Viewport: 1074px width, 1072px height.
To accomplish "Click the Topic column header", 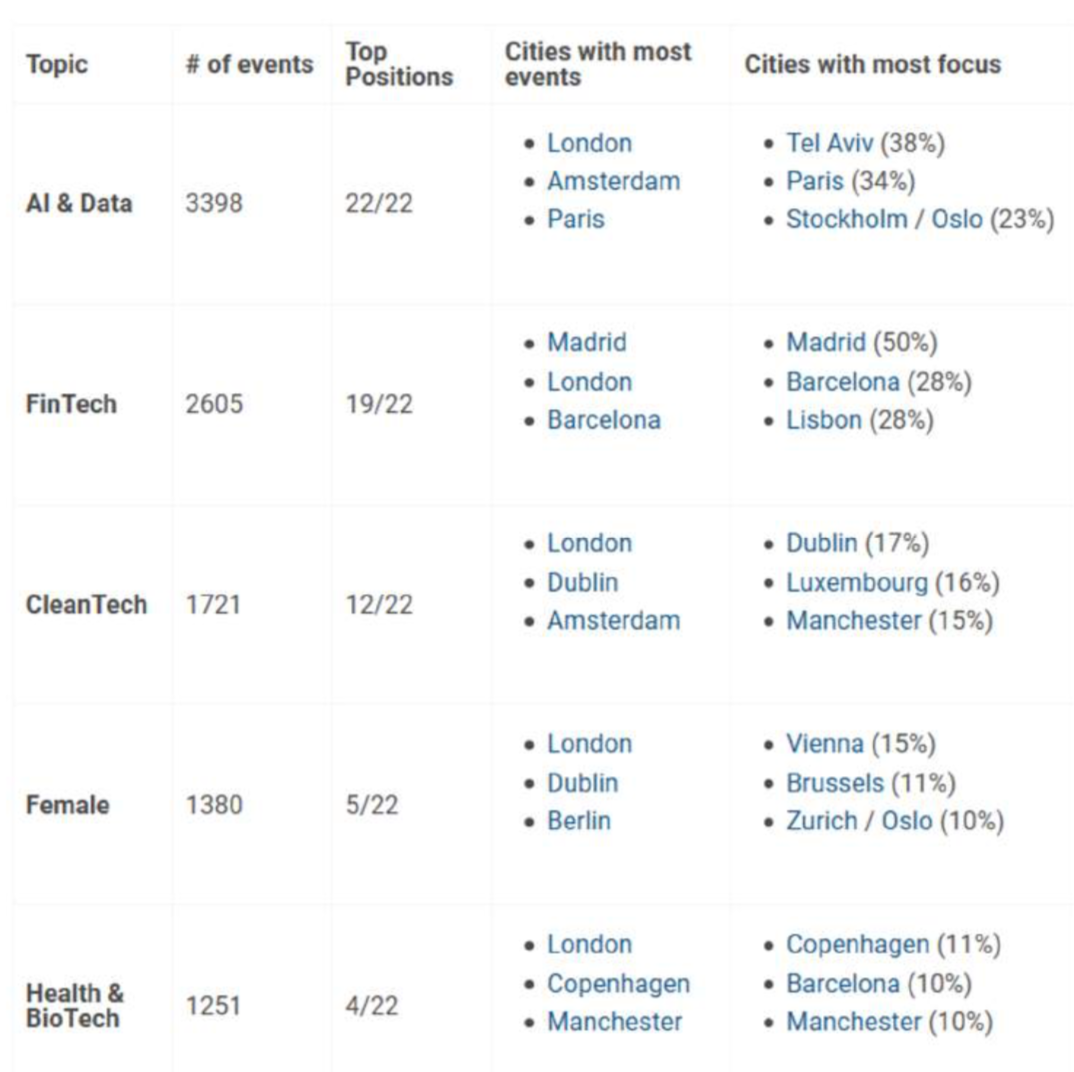I will coord(57,65).
